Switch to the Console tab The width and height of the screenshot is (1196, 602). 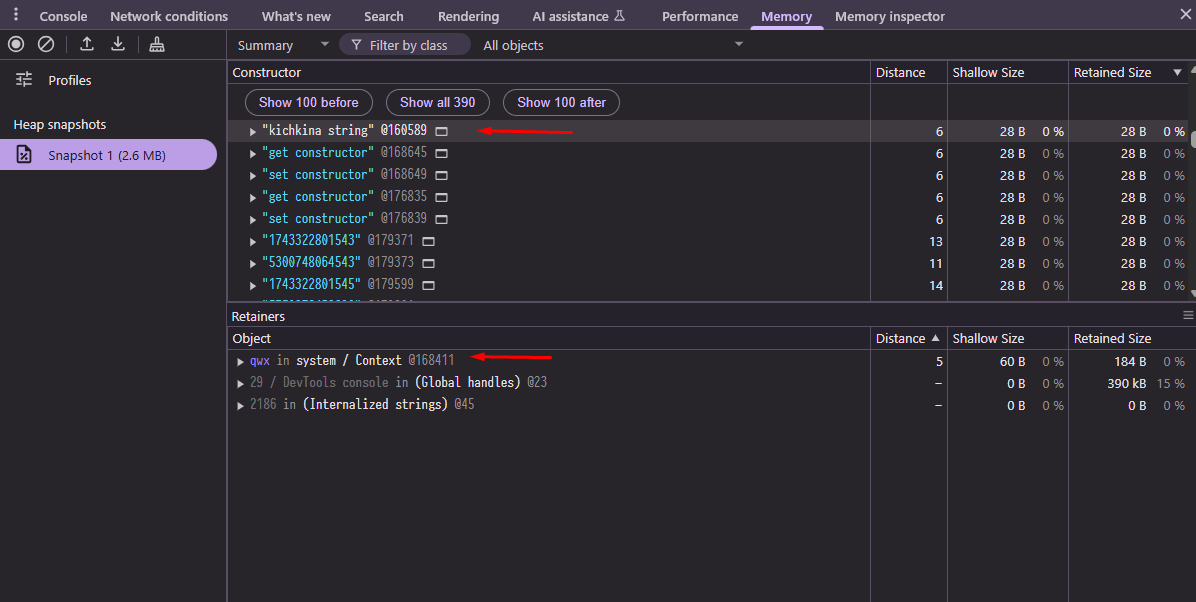(63, 16)
